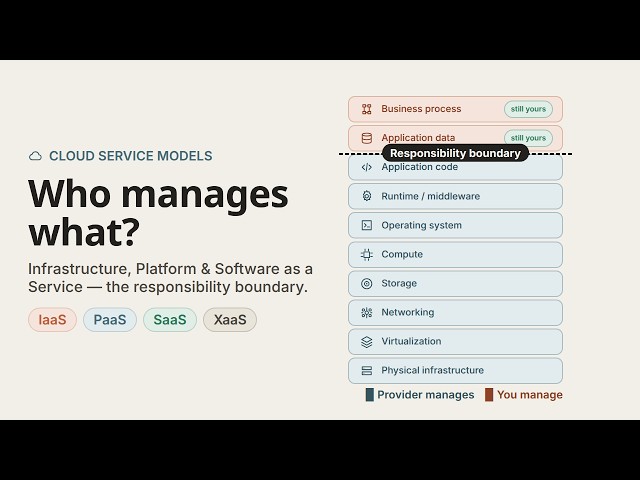Click the Runtime / middleware gear icon
640x480 pixels.
click(367, 196)
